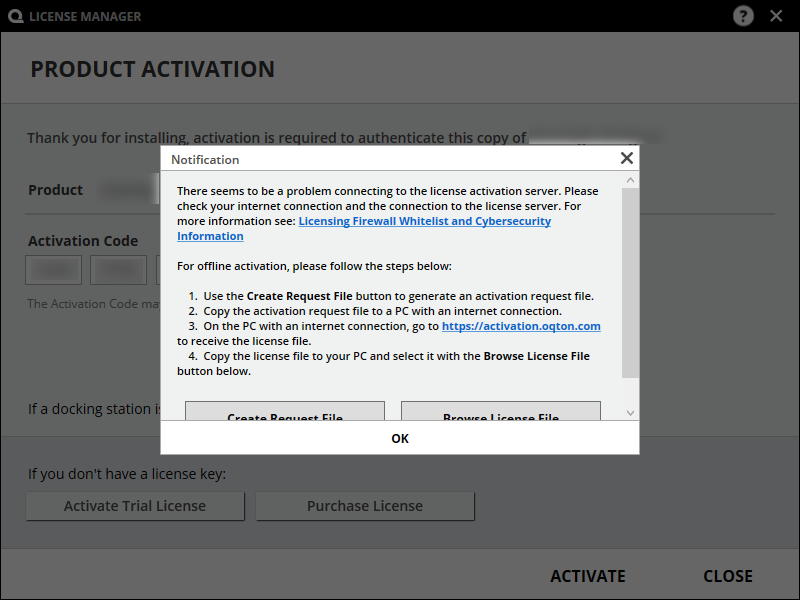The image size is (800, 601).
Task: Click the notification scrollbar up arrow
Action: 630,180
